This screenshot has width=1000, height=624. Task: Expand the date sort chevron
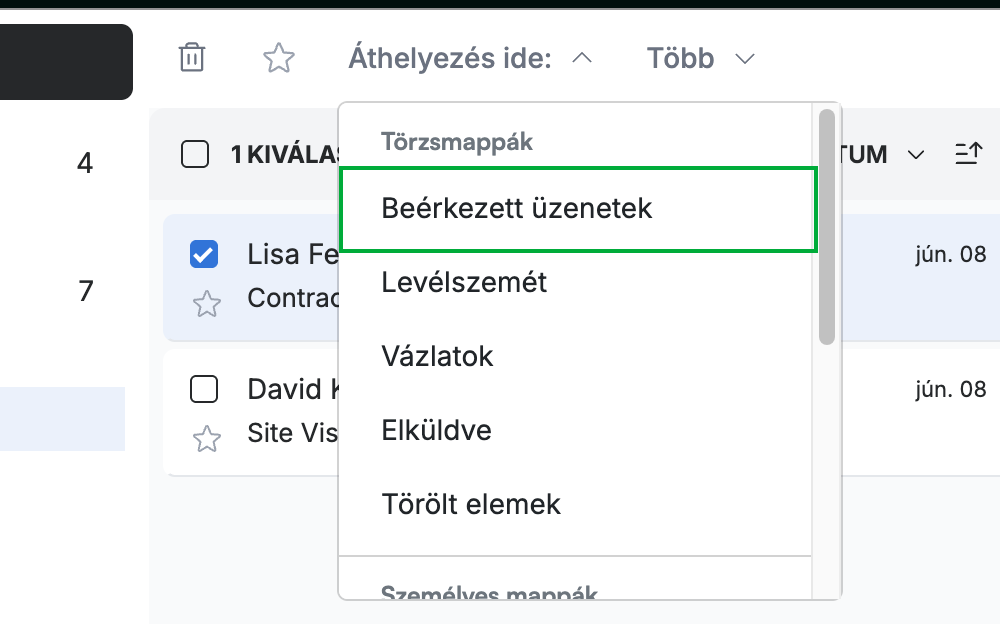click(916, 154)
